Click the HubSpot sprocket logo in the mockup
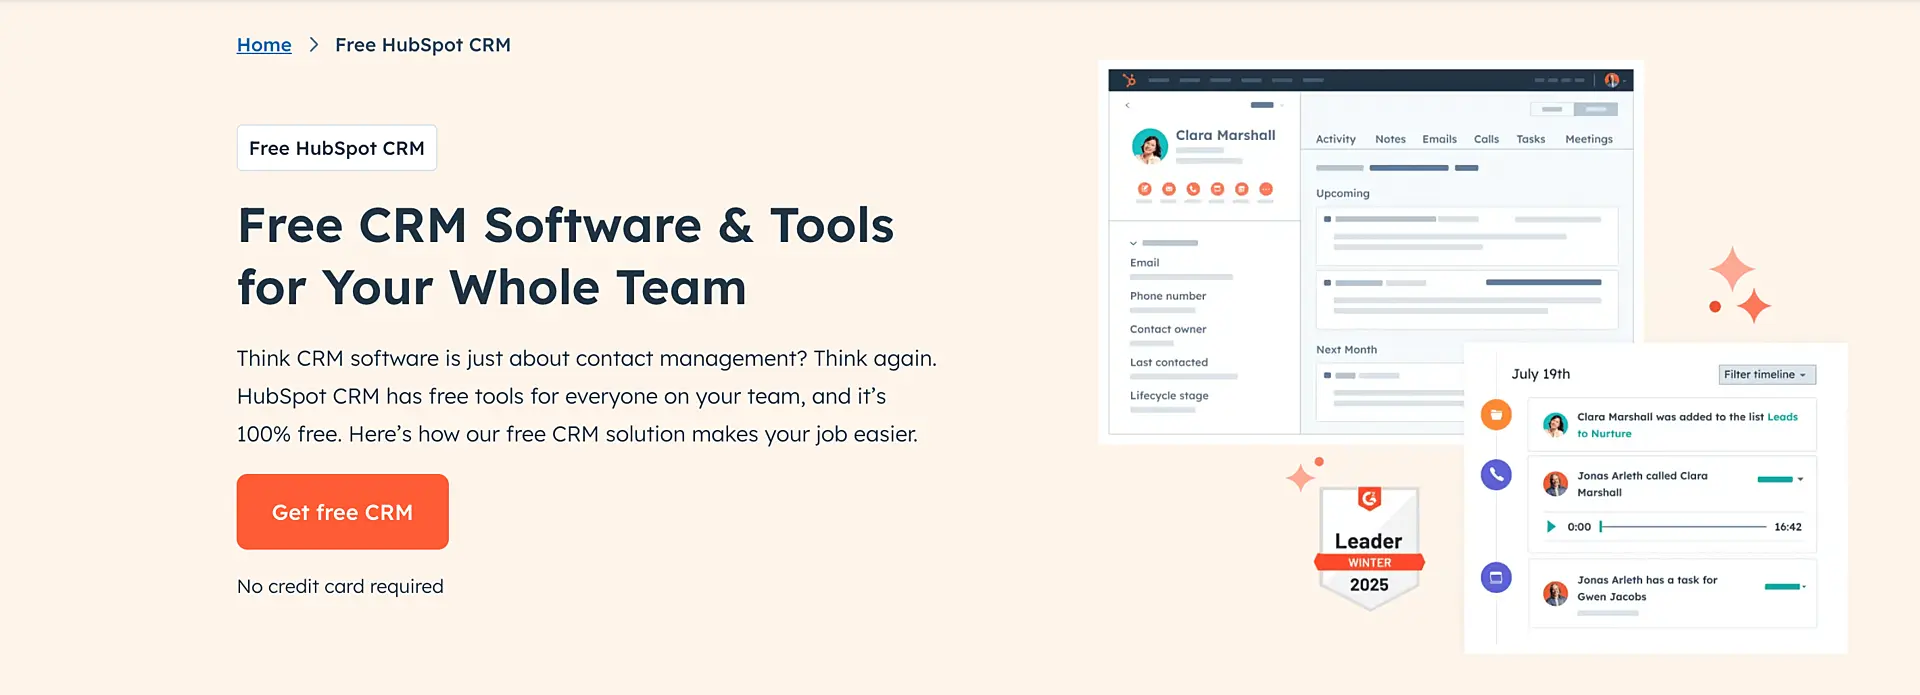 pos(1129,80)
